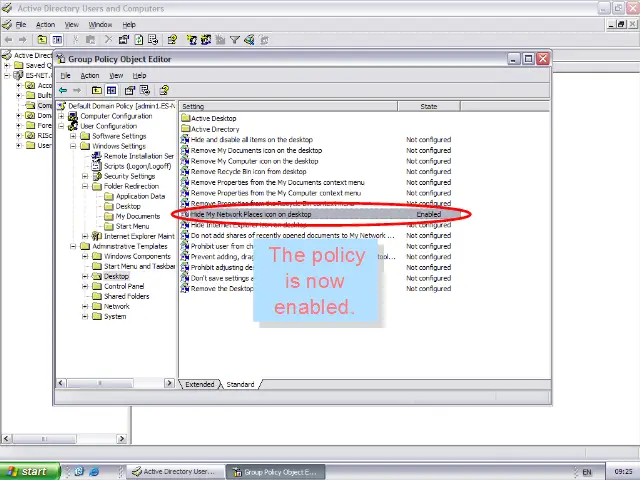Click Back arrow in Active Directory toolbar

[x=9, y=40]
